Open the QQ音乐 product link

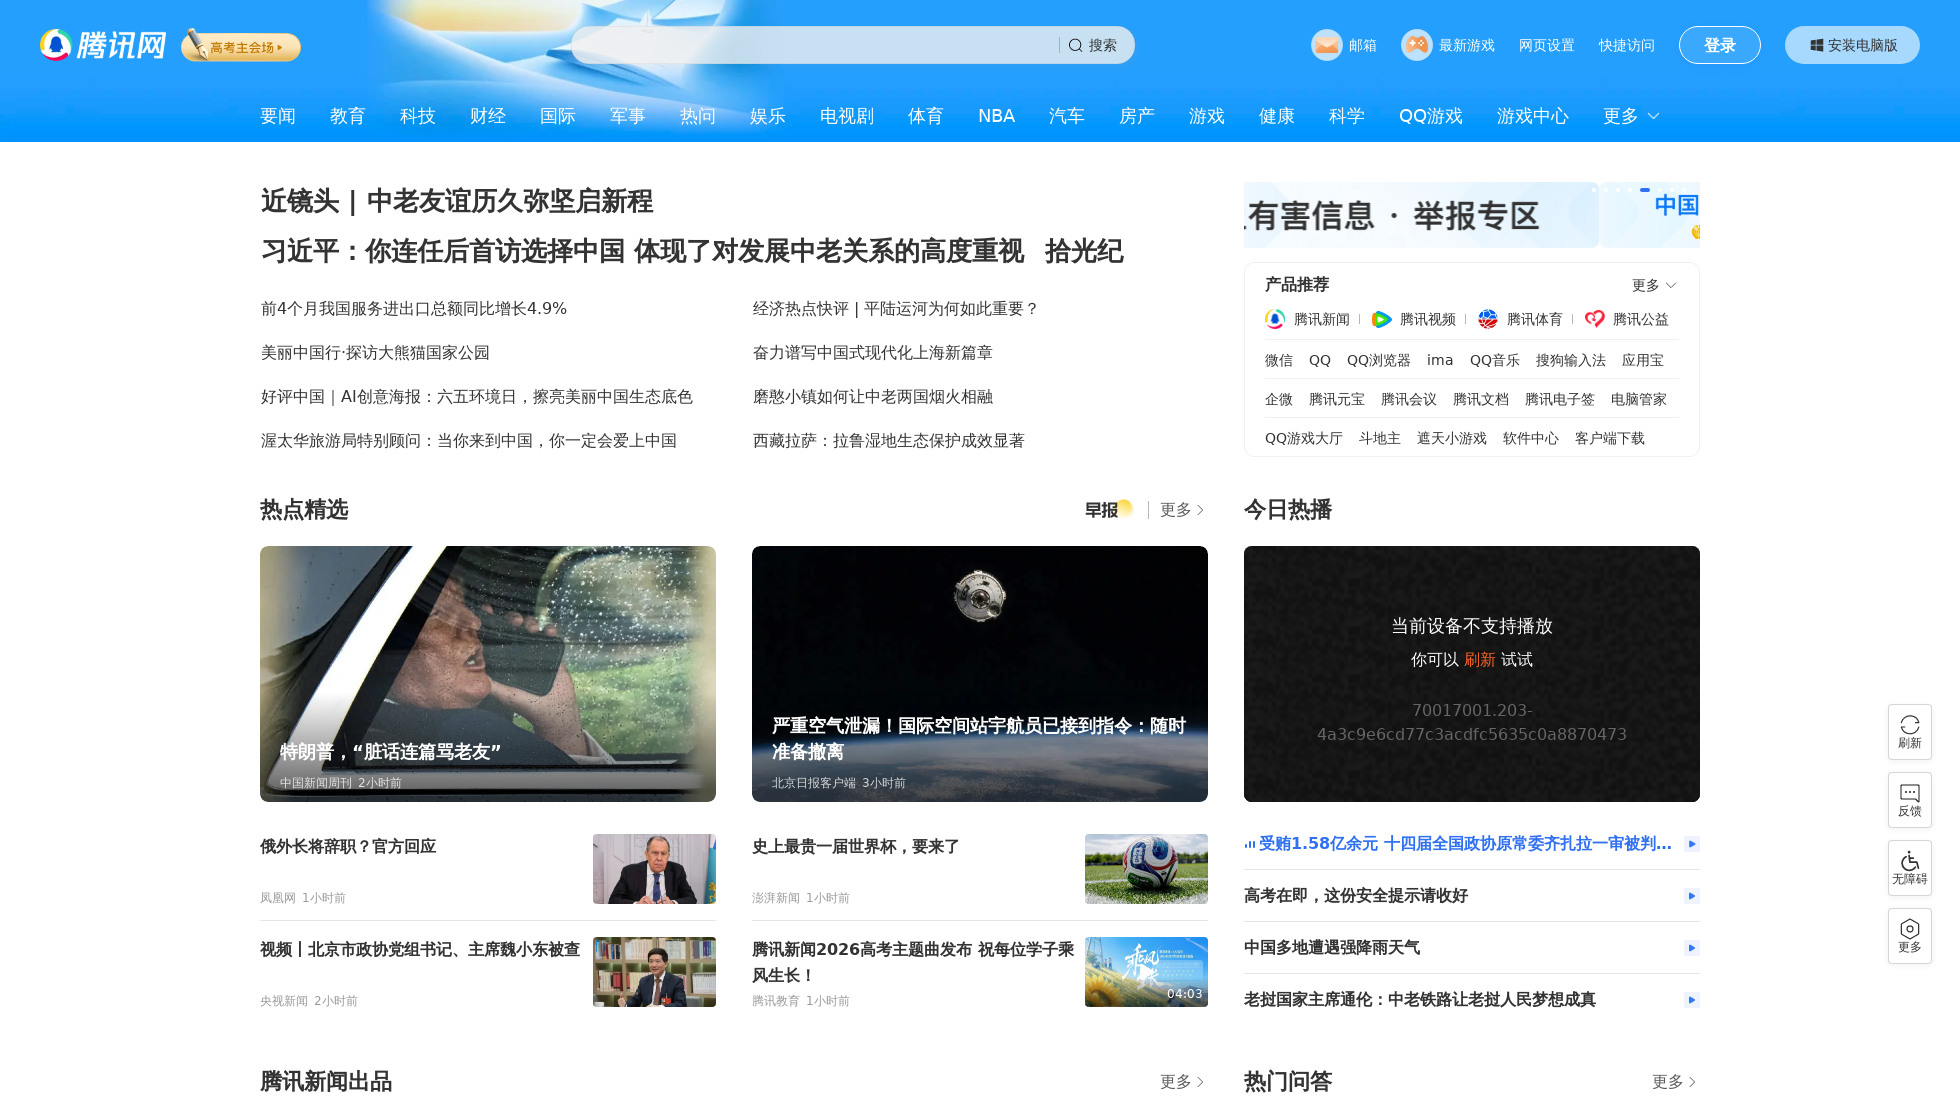[1494, 360]
